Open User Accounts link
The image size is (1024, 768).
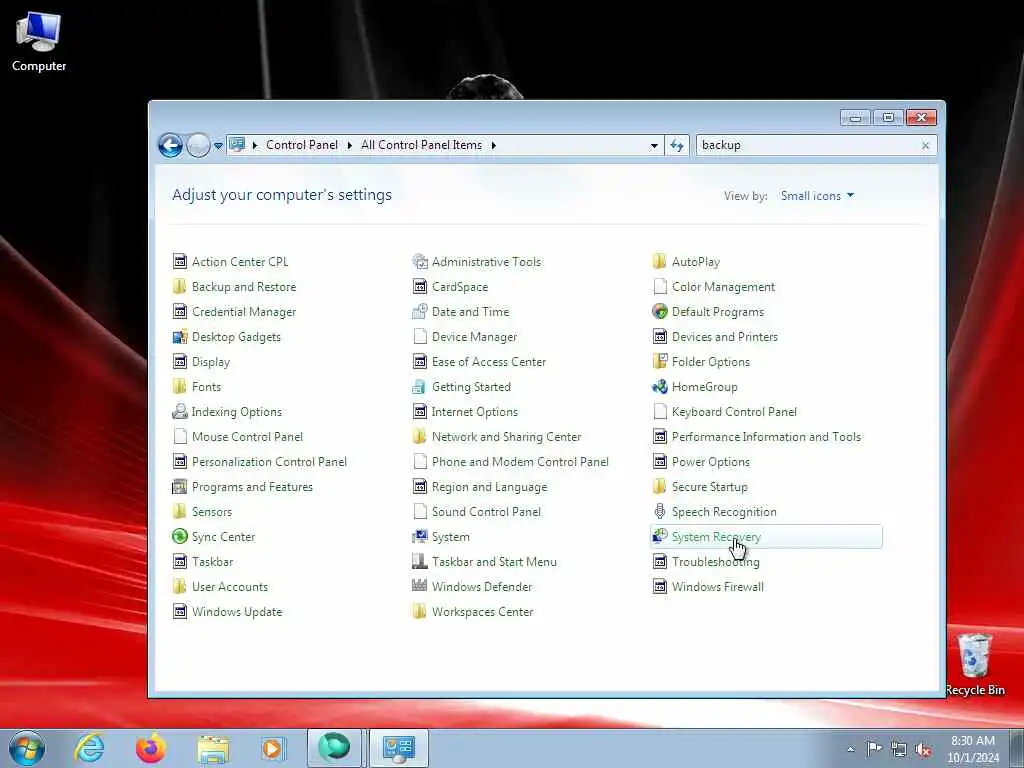point(230,586)
